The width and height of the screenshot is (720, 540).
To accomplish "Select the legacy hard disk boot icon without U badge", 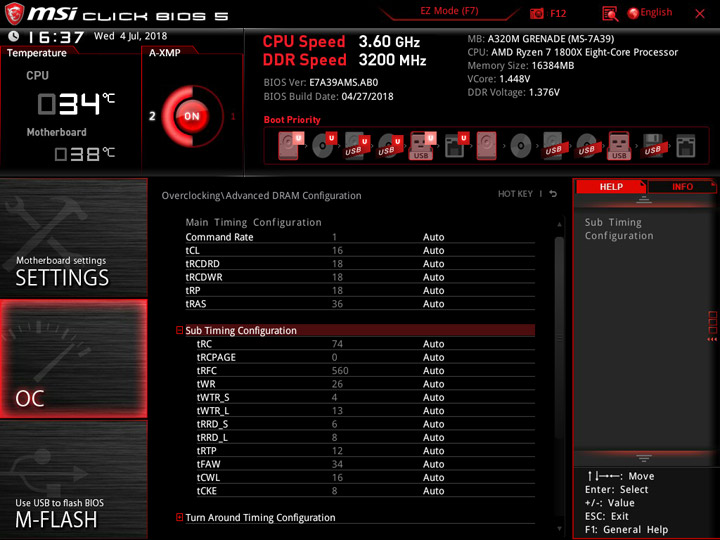I will point(486,146).
